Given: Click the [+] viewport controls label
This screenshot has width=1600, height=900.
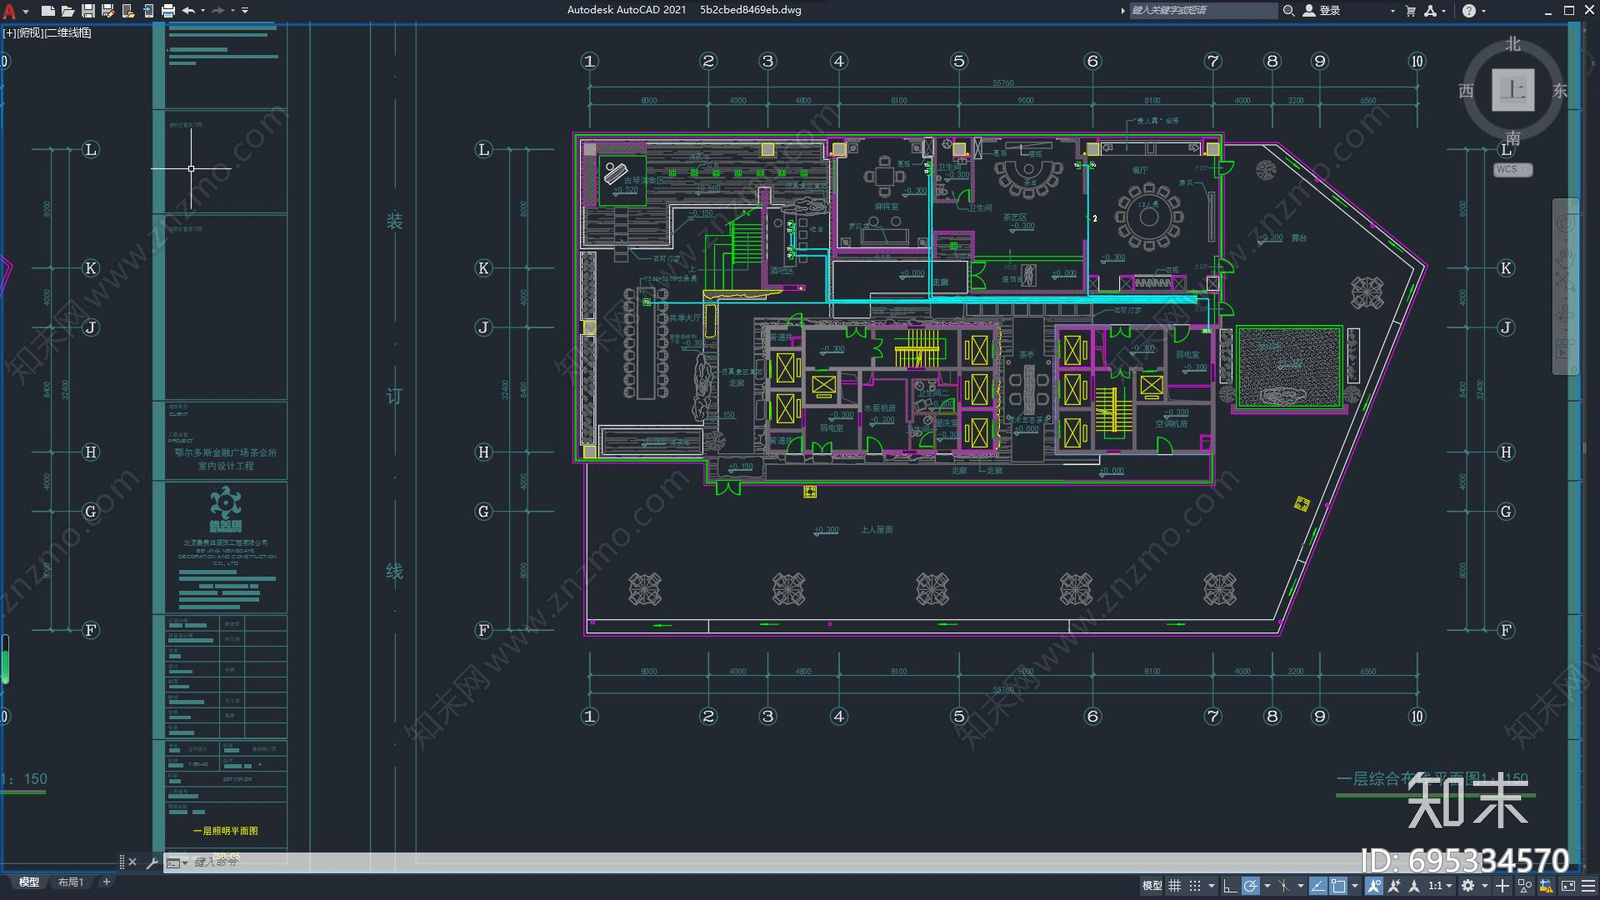Looking at the screenshot, I should point(9,33).
